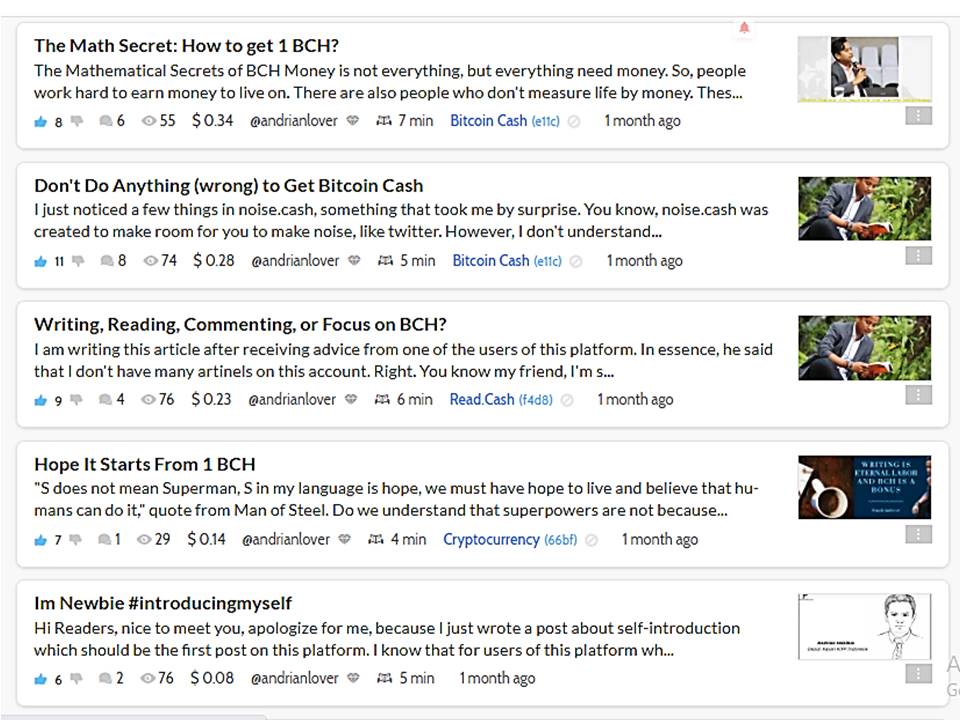960x720 pixels.
Task: Open Bitcoin Cash (e11c) community on 'The Math Secret'
Action: point(504,121)
